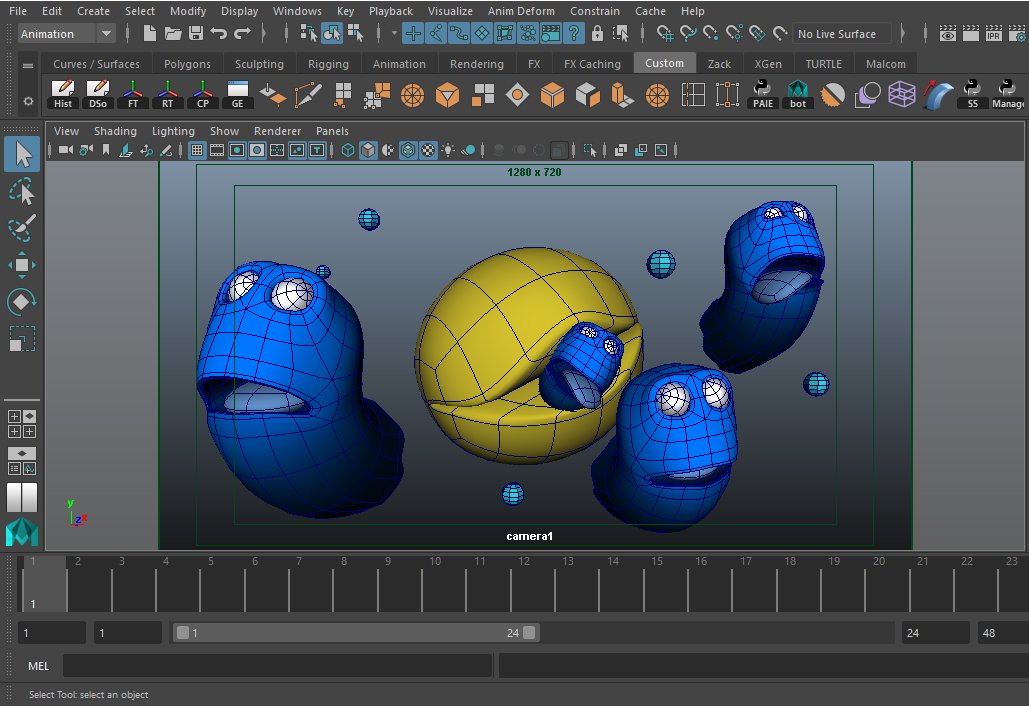Screen dimensions: 1029x706
Task: Open the Anim Deform menu
Action: pos(521,10)
